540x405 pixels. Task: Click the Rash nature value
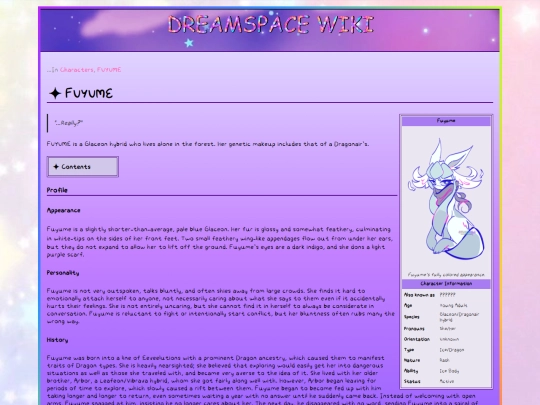(x=444, y=360)
